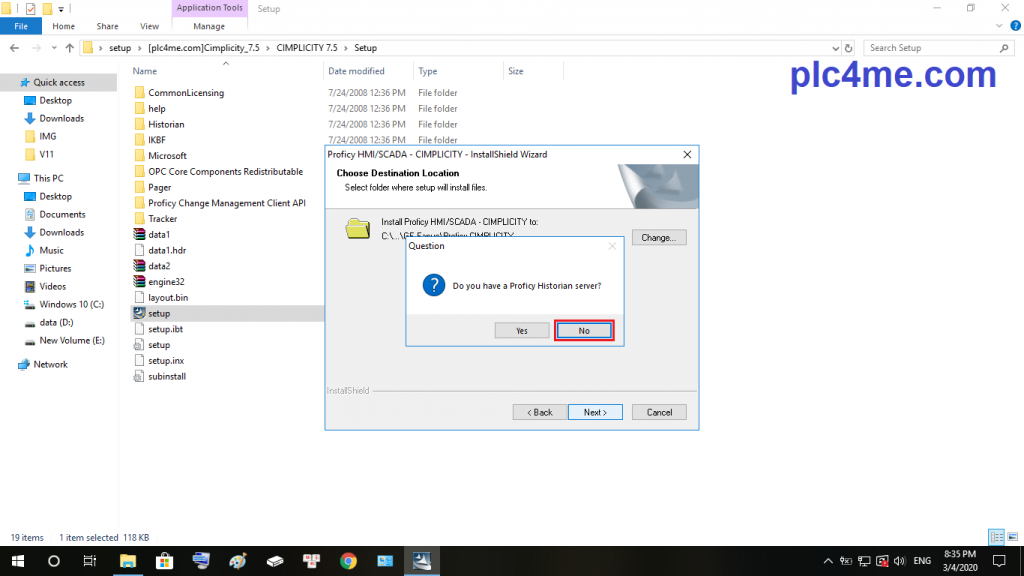Show hidden system tray icons
Viewport: 1024px width, 576px height.
[x=828, y=561]
